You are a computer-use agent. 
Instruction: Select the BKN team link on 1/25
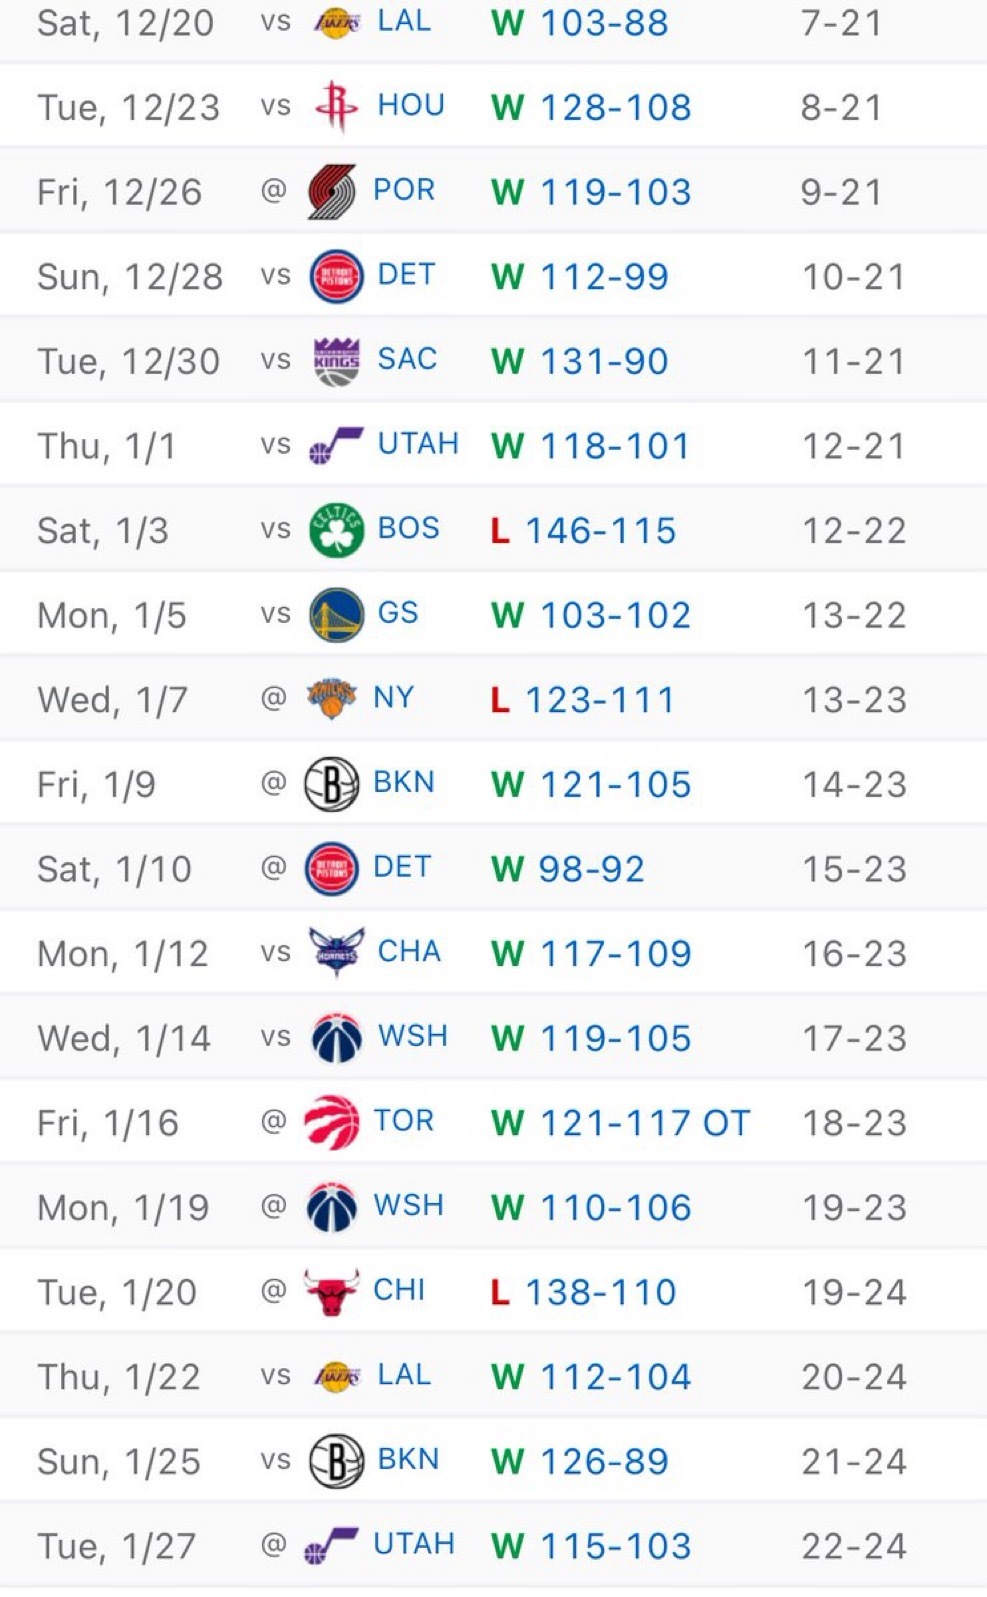click(408, 1459)
